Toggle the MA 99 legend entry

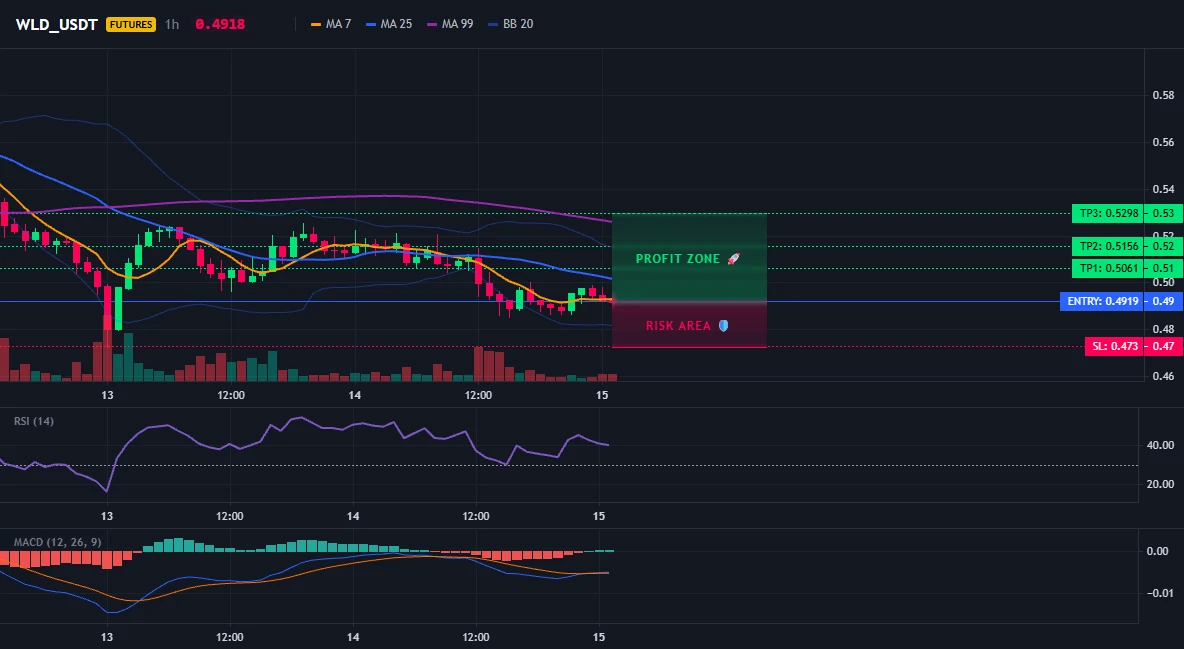450,24
